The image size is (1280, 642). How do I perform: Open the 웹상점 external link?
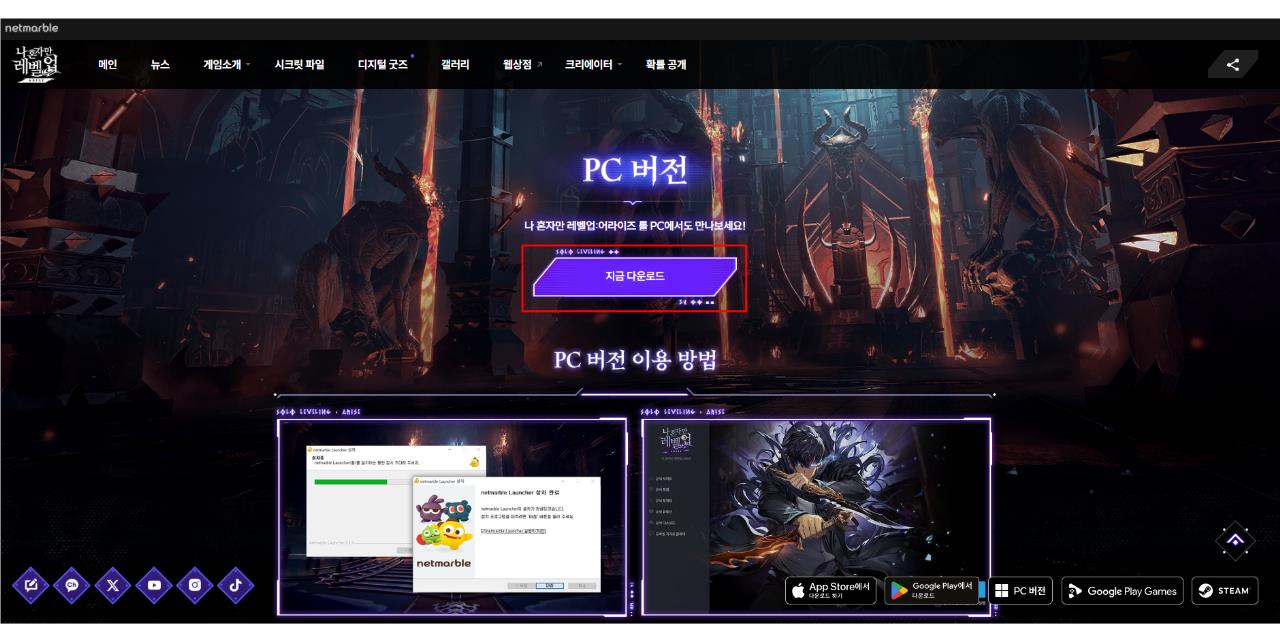[519, 62]
